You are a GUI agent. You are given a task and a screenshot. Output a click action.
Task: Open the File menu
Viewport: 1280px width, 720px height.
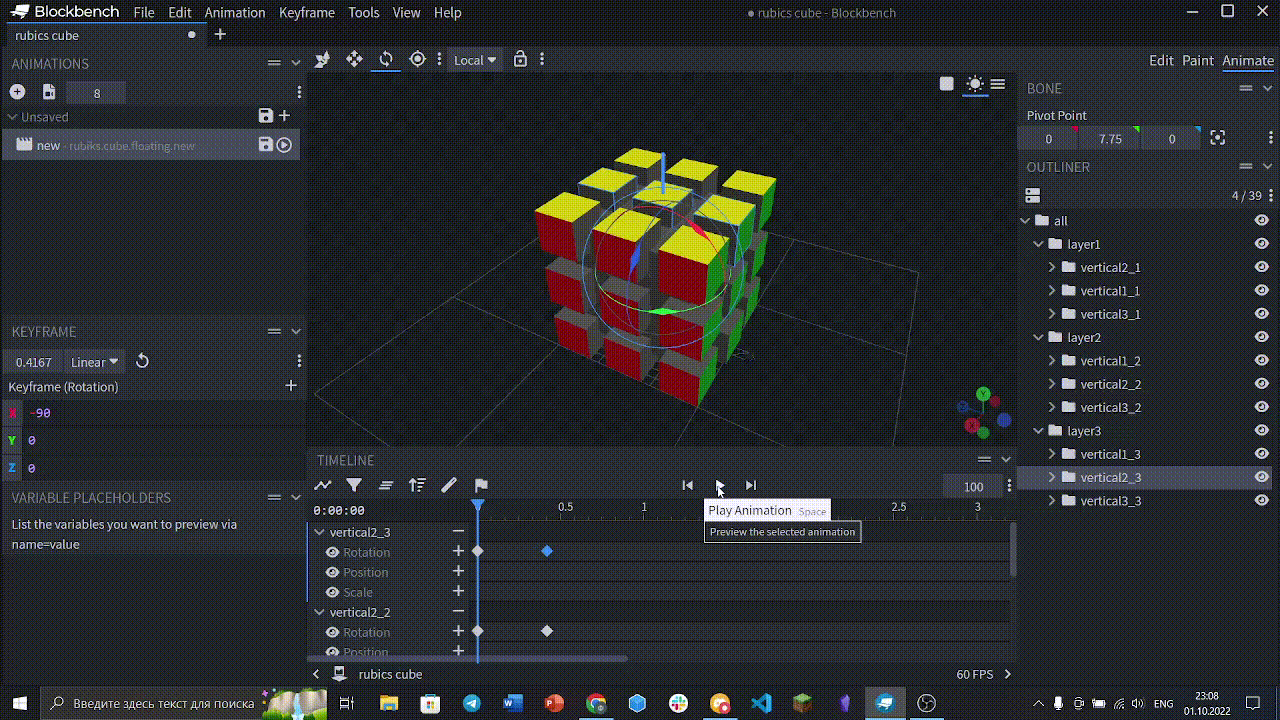click(144, 12)
